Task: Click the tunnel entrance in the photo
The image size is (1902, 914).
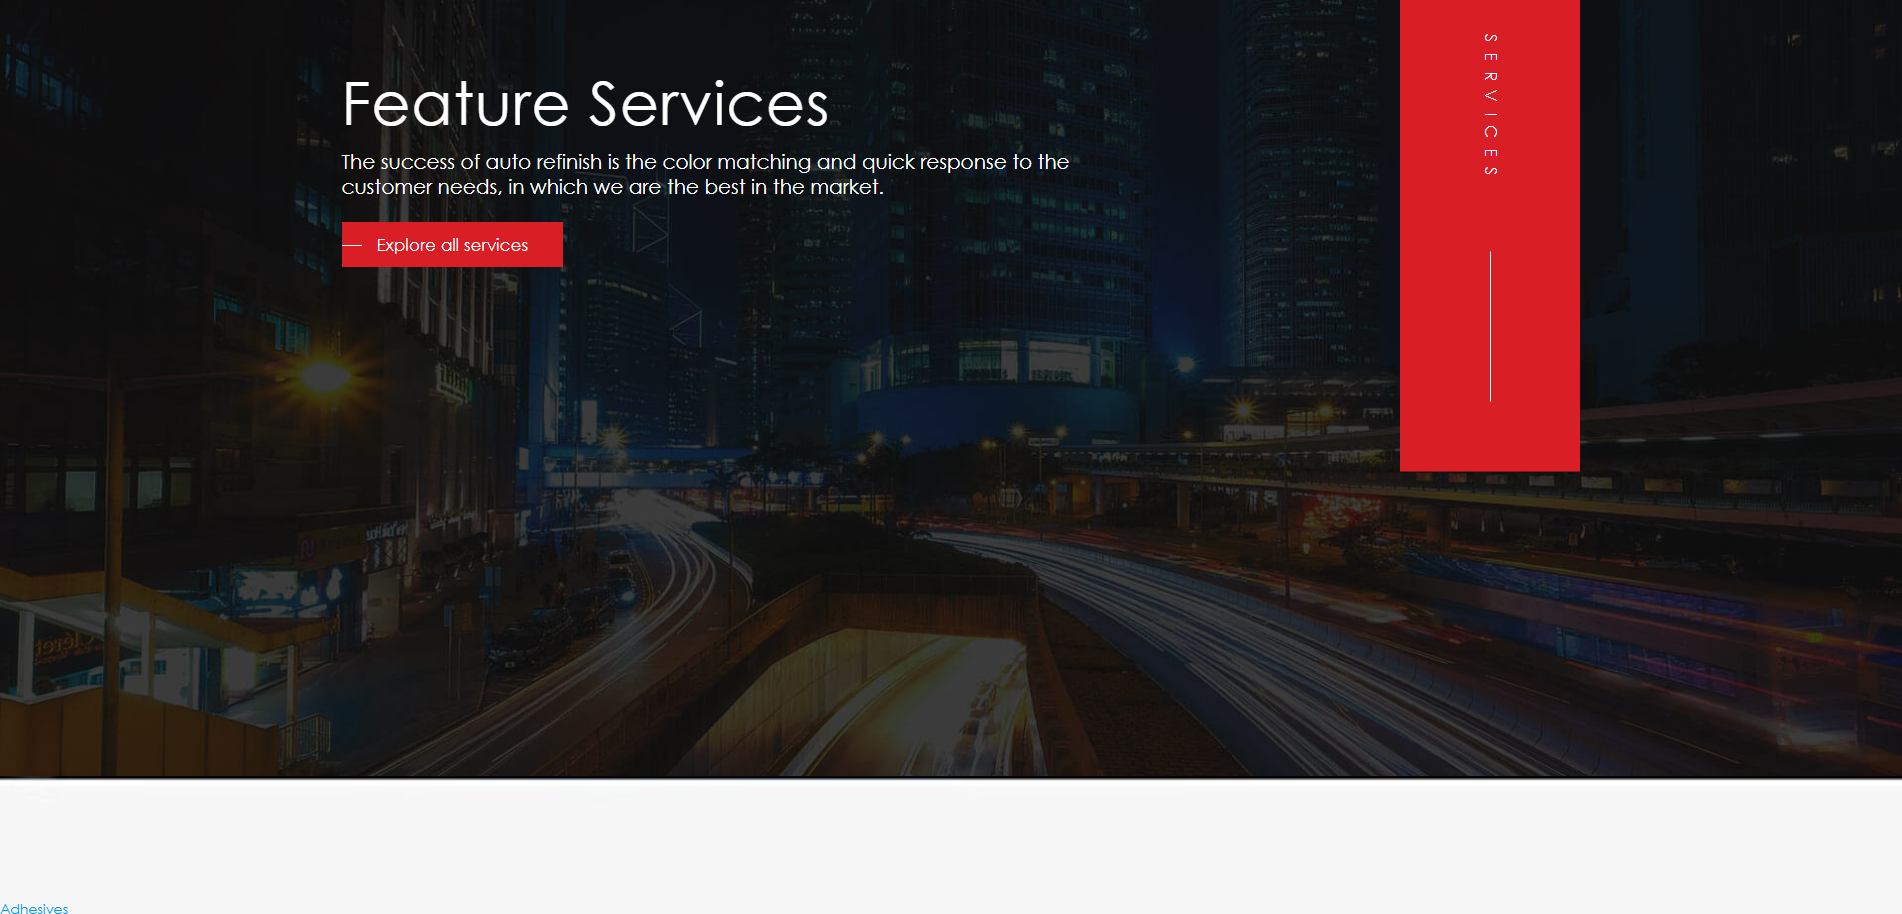Action: tap(900, 700)
